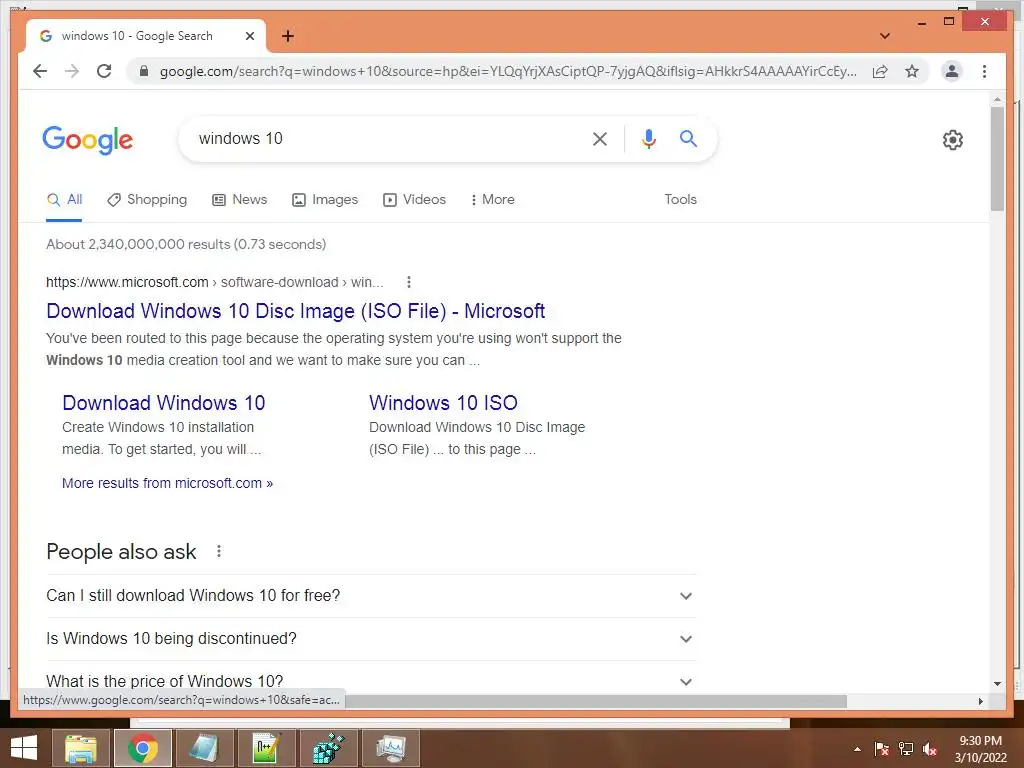
Task: Open the Chrome profile avatar
Action: tap(952, 71)
